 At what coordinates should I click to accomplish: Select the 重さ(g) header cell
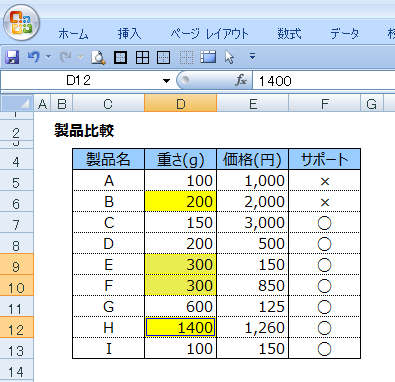(x=181, y=159)
